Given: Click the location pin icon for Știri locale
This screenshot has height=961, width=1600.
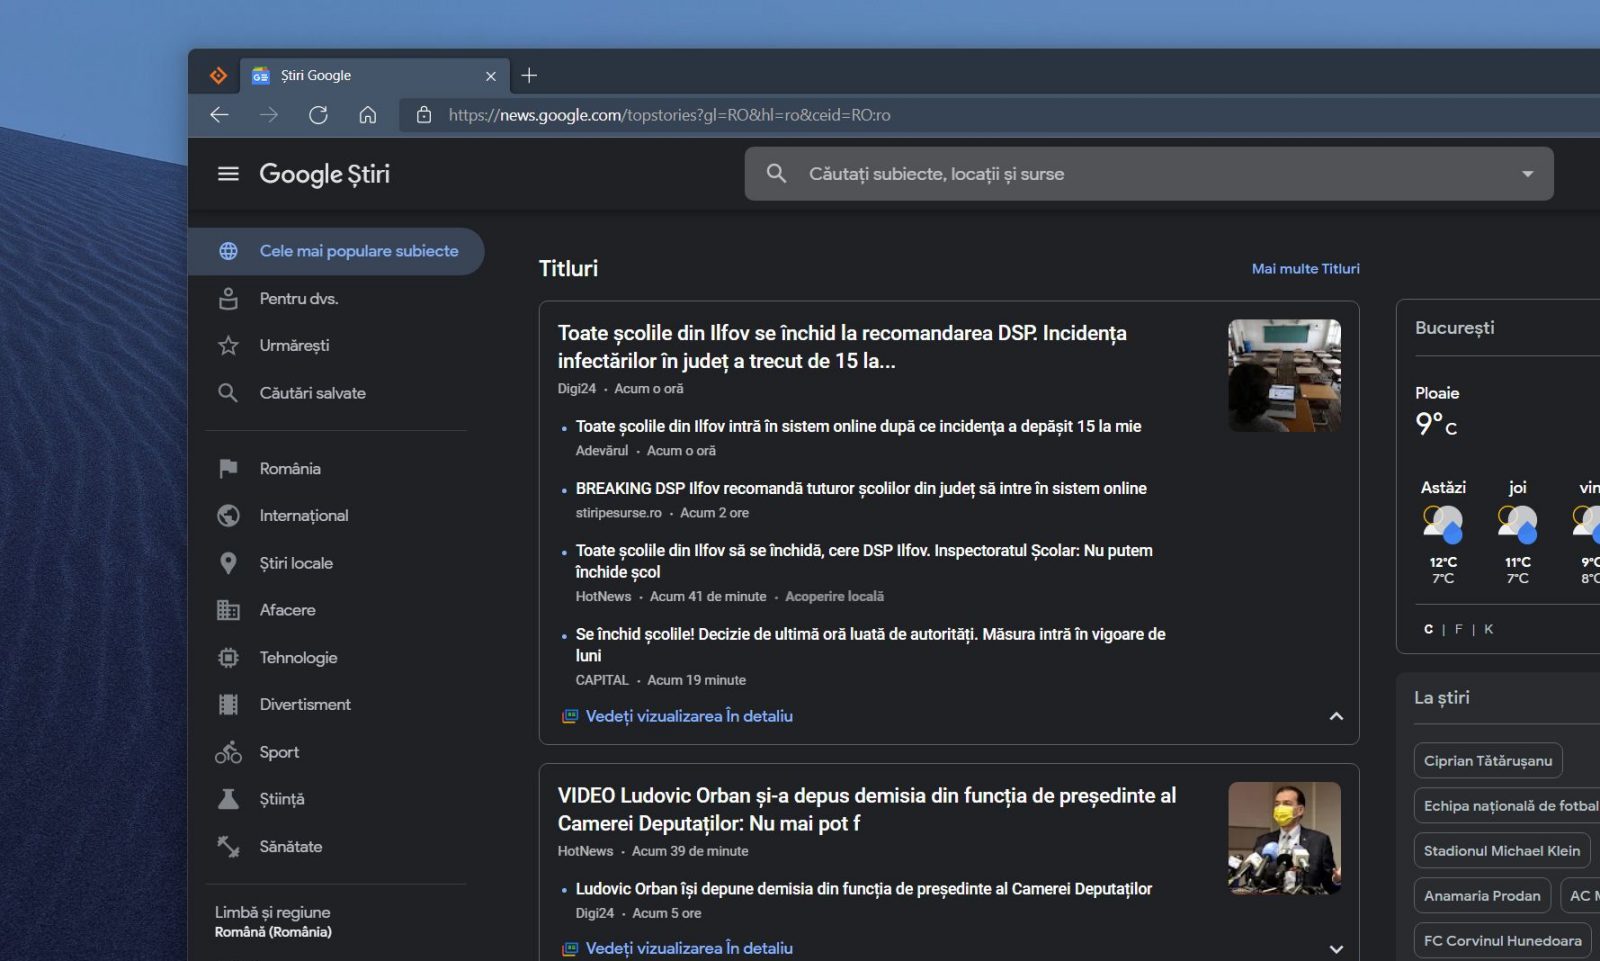Looking at the screenshot, I should (x=228, y=563).
